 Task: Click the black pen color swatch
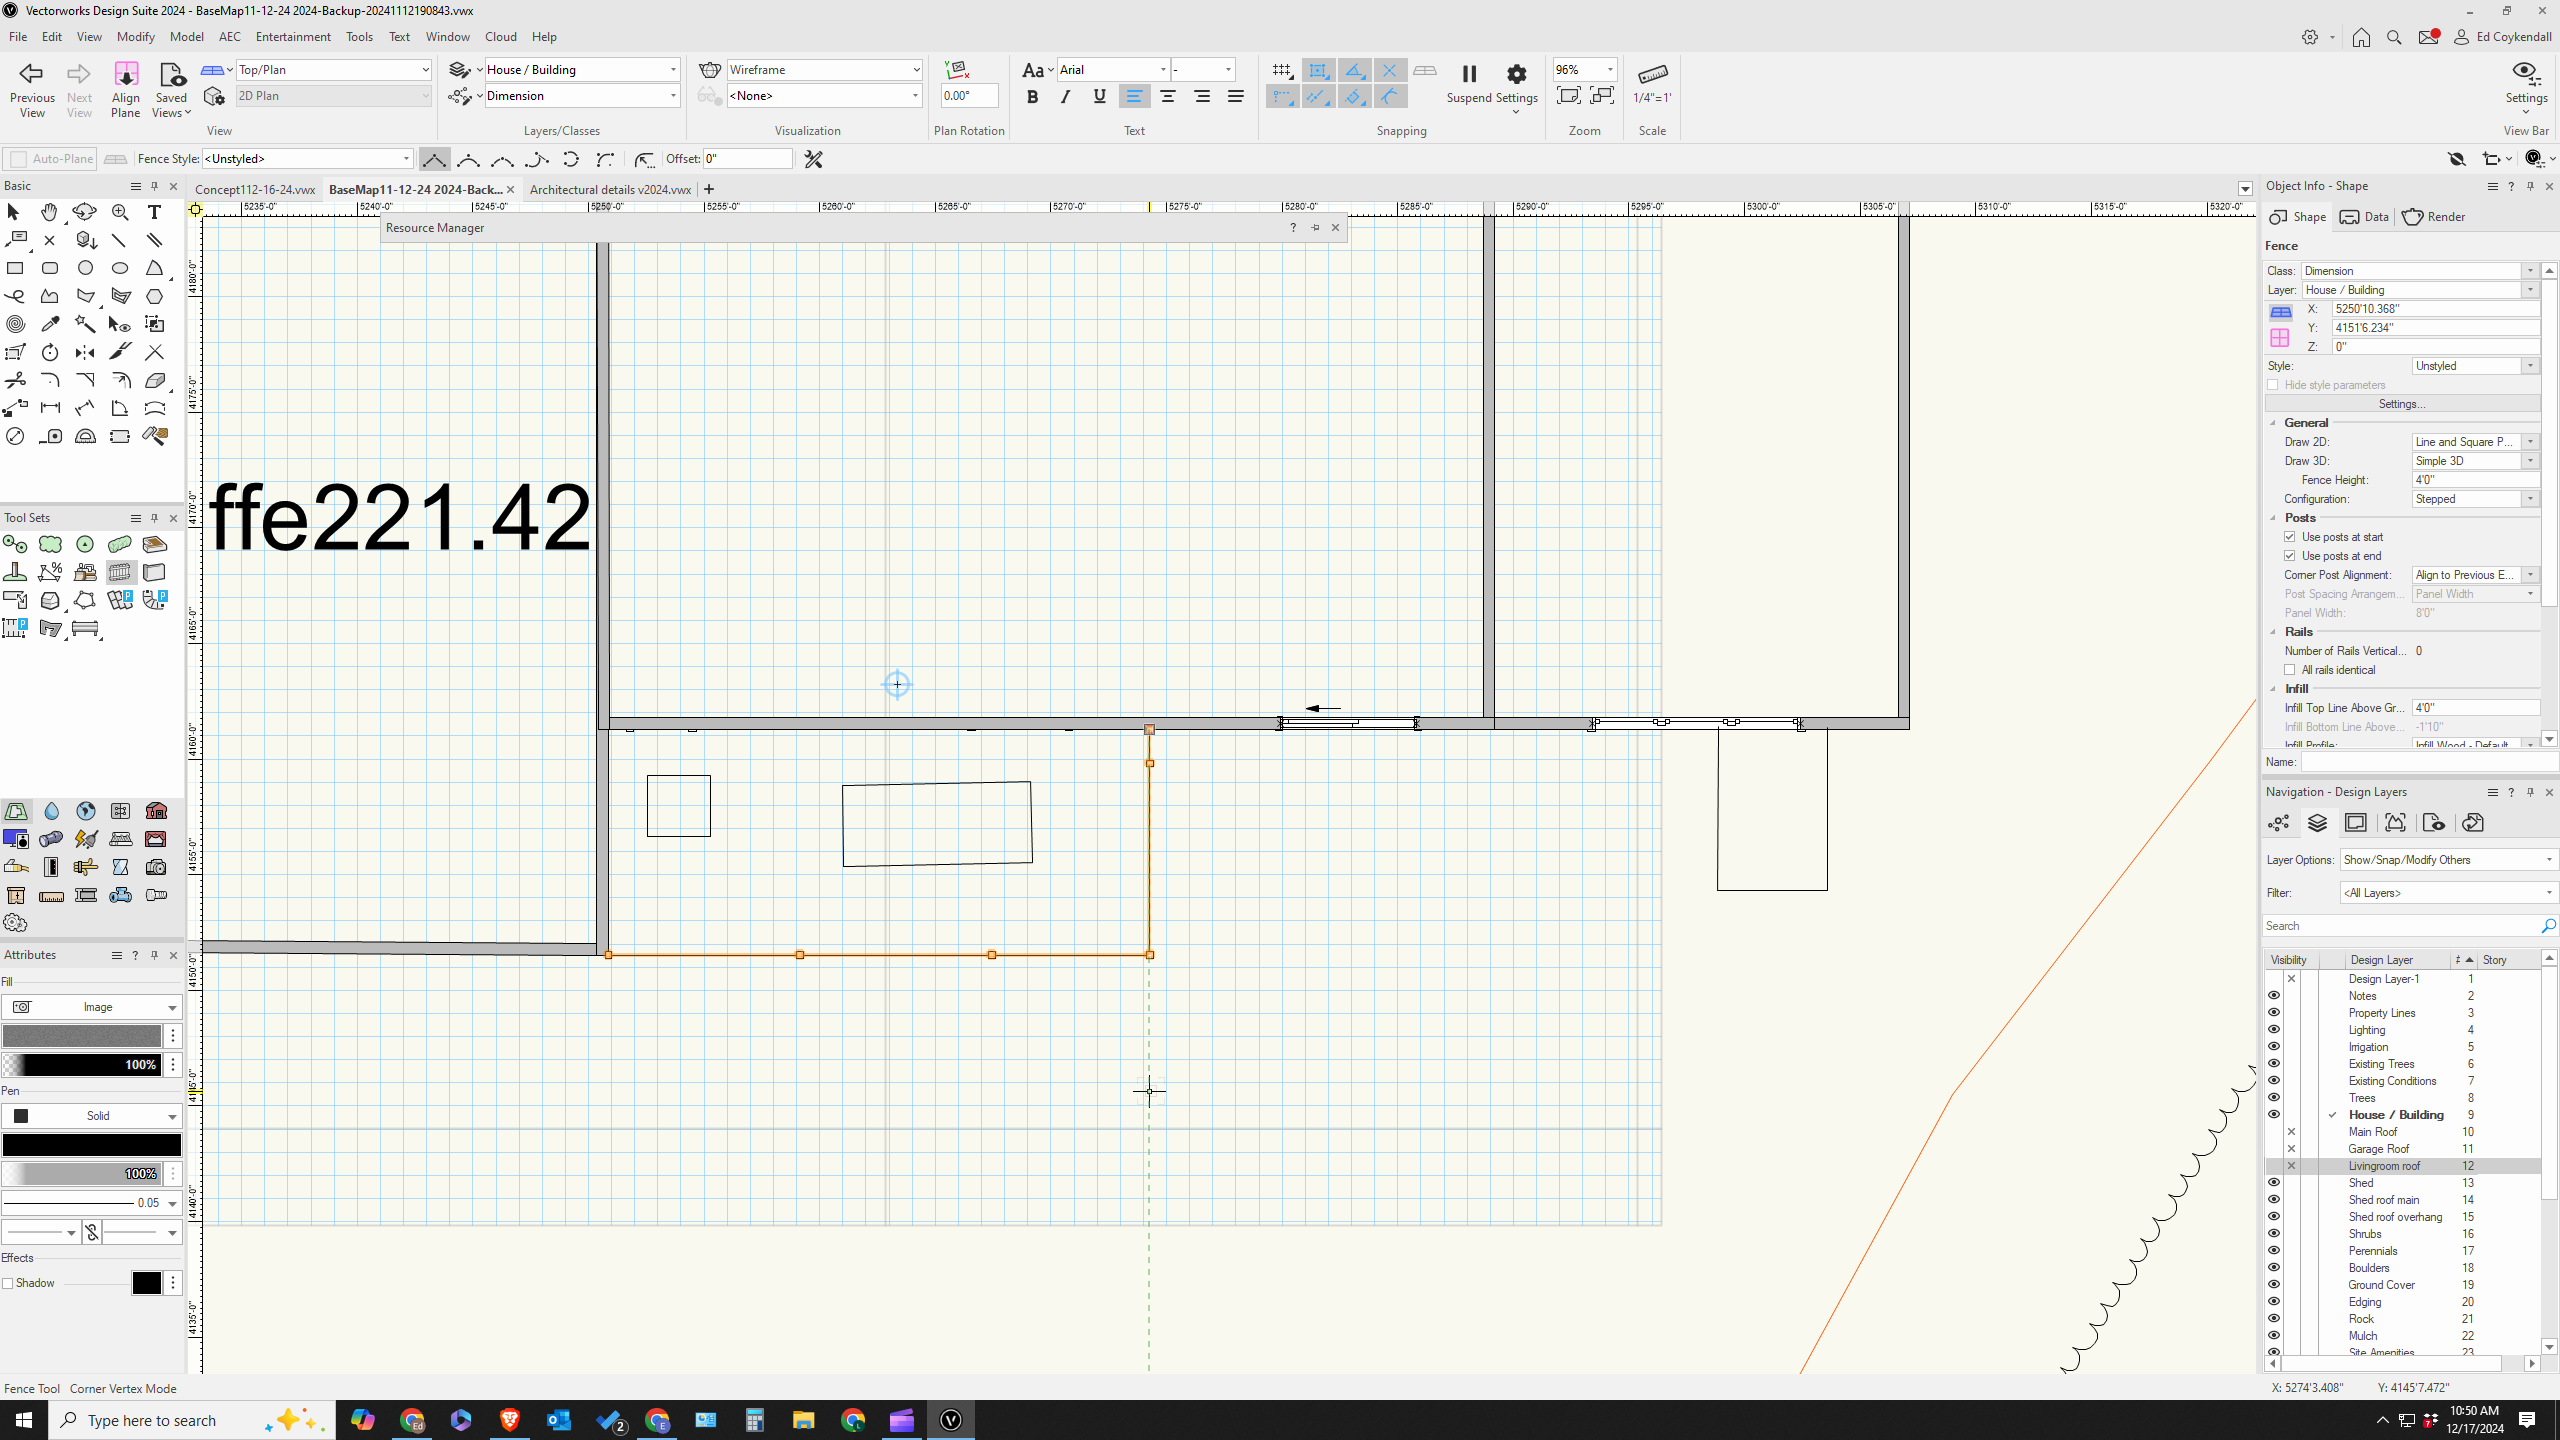click(x=91, y=1144)
